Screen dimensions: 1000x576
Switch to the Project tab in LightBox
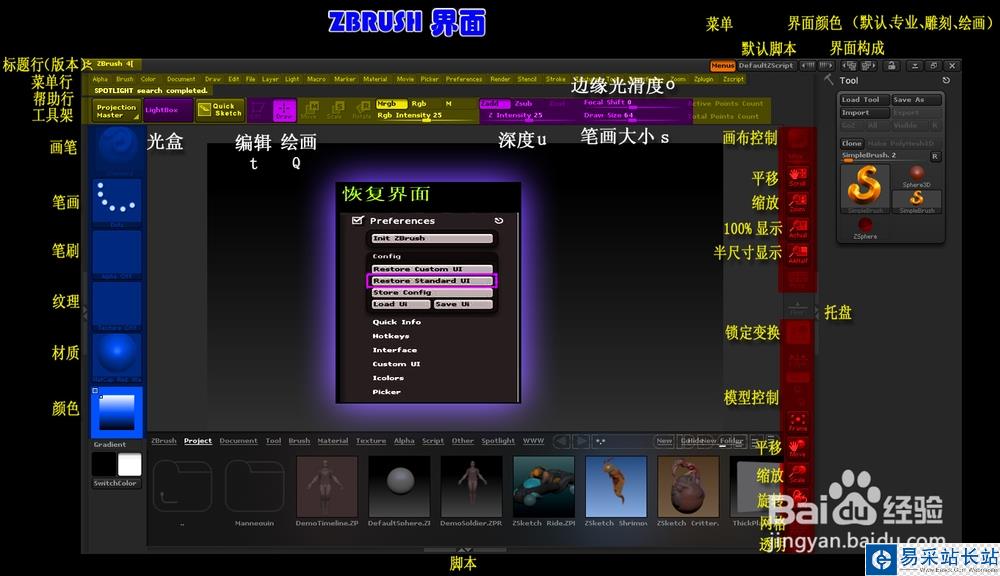click(198, 441)
